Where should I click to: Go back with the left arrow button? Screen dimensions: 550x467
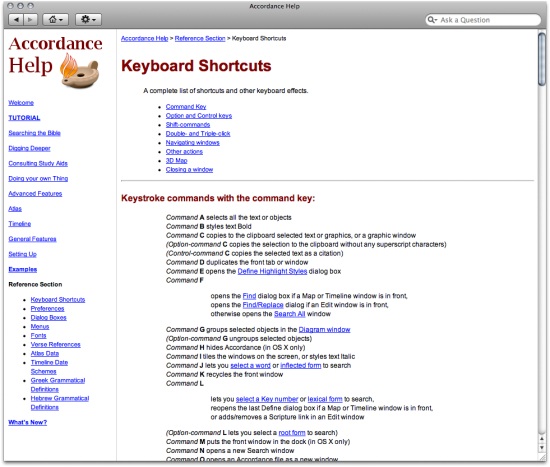(16, 19)
